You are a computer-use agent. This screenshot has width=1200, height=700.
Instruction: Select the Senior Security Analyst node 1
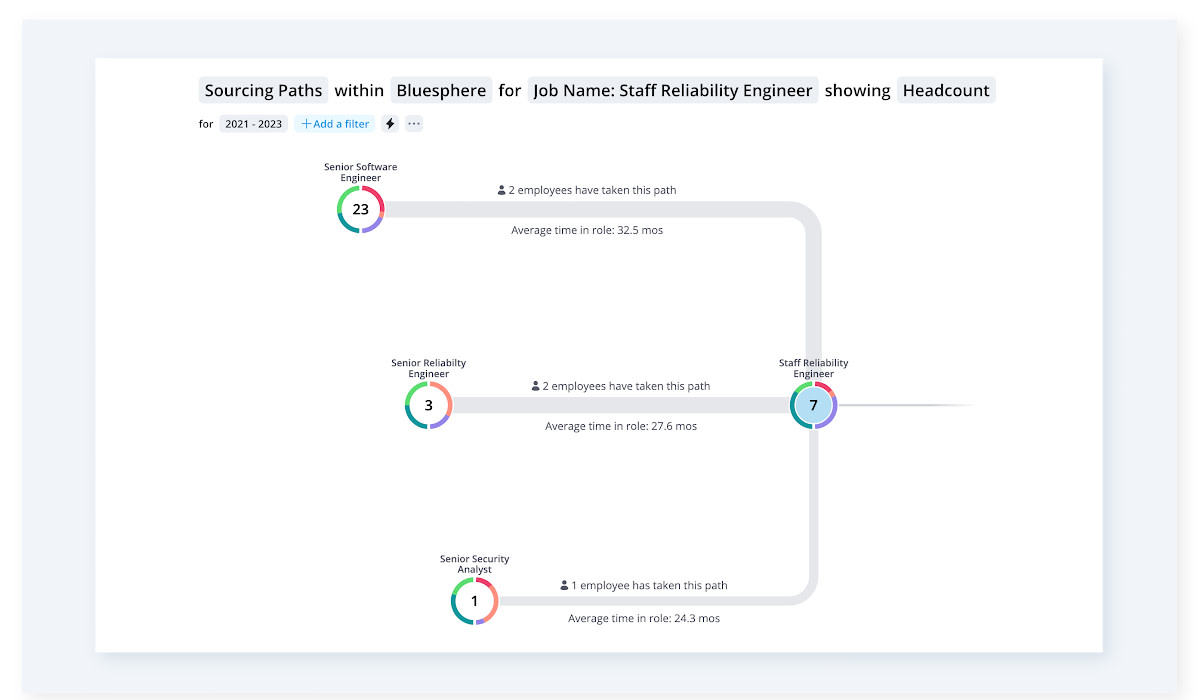(x=475, y=601)
